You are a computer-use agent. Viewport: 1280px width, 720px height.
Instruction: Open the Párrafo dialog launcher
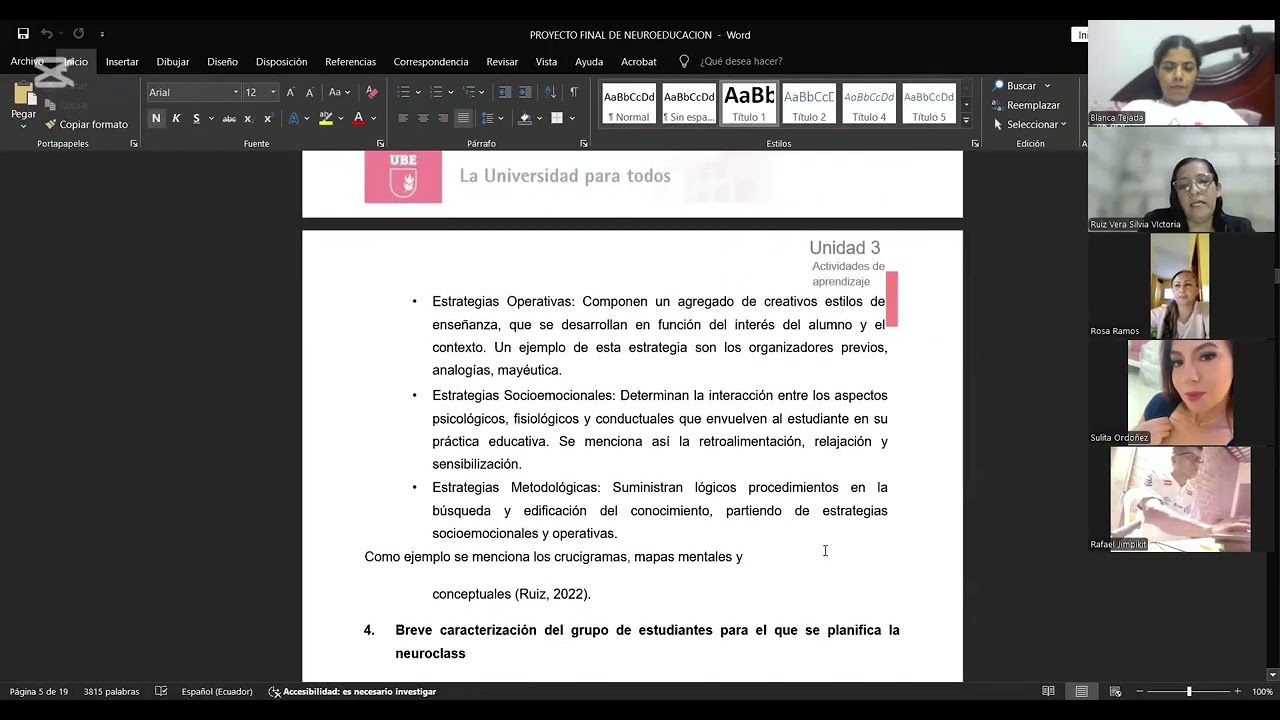584,144
